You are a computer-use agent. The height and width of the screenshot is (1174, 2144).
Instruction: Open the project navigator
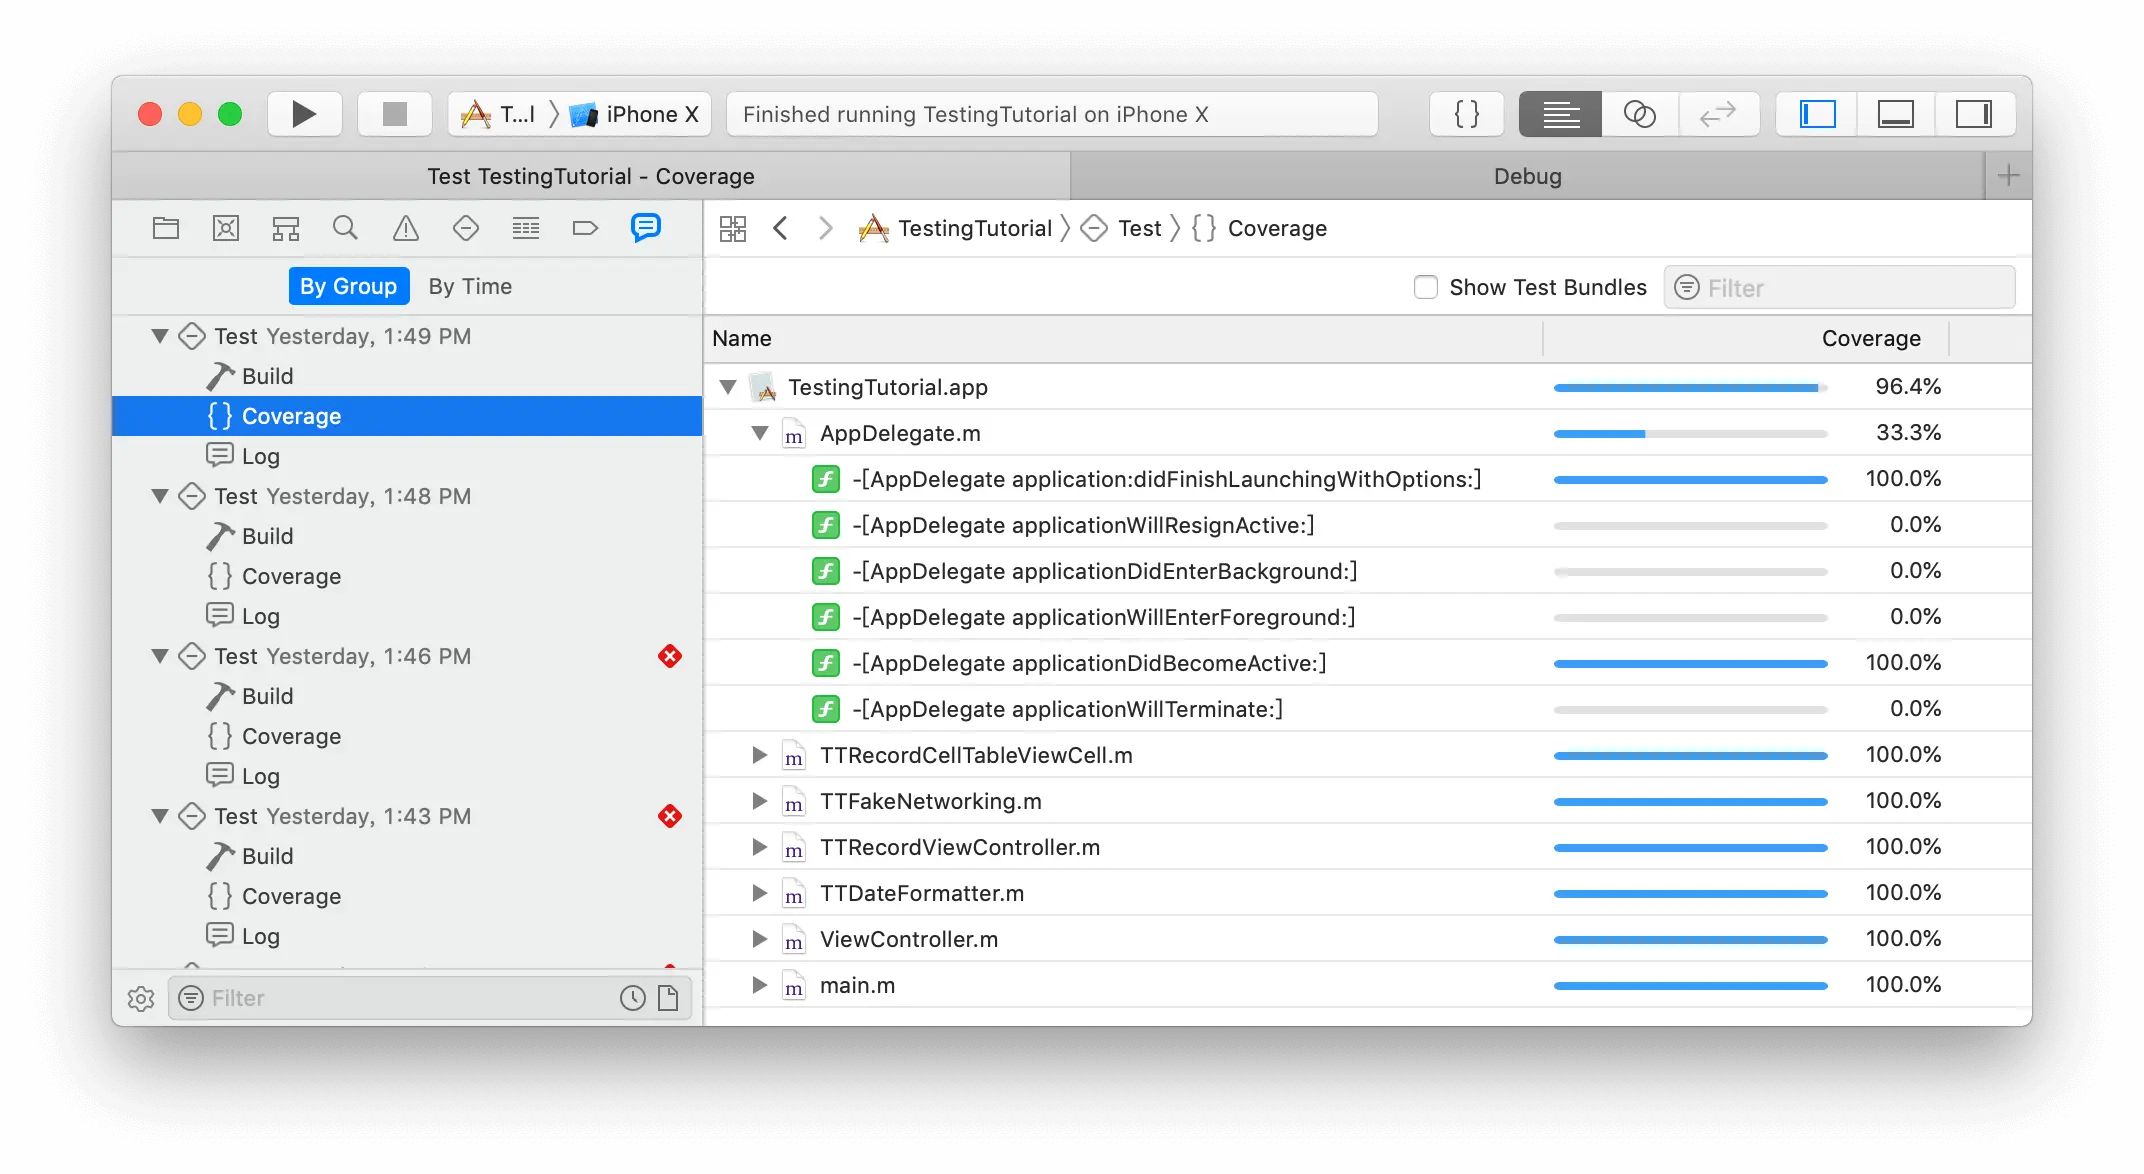[166, 228]
